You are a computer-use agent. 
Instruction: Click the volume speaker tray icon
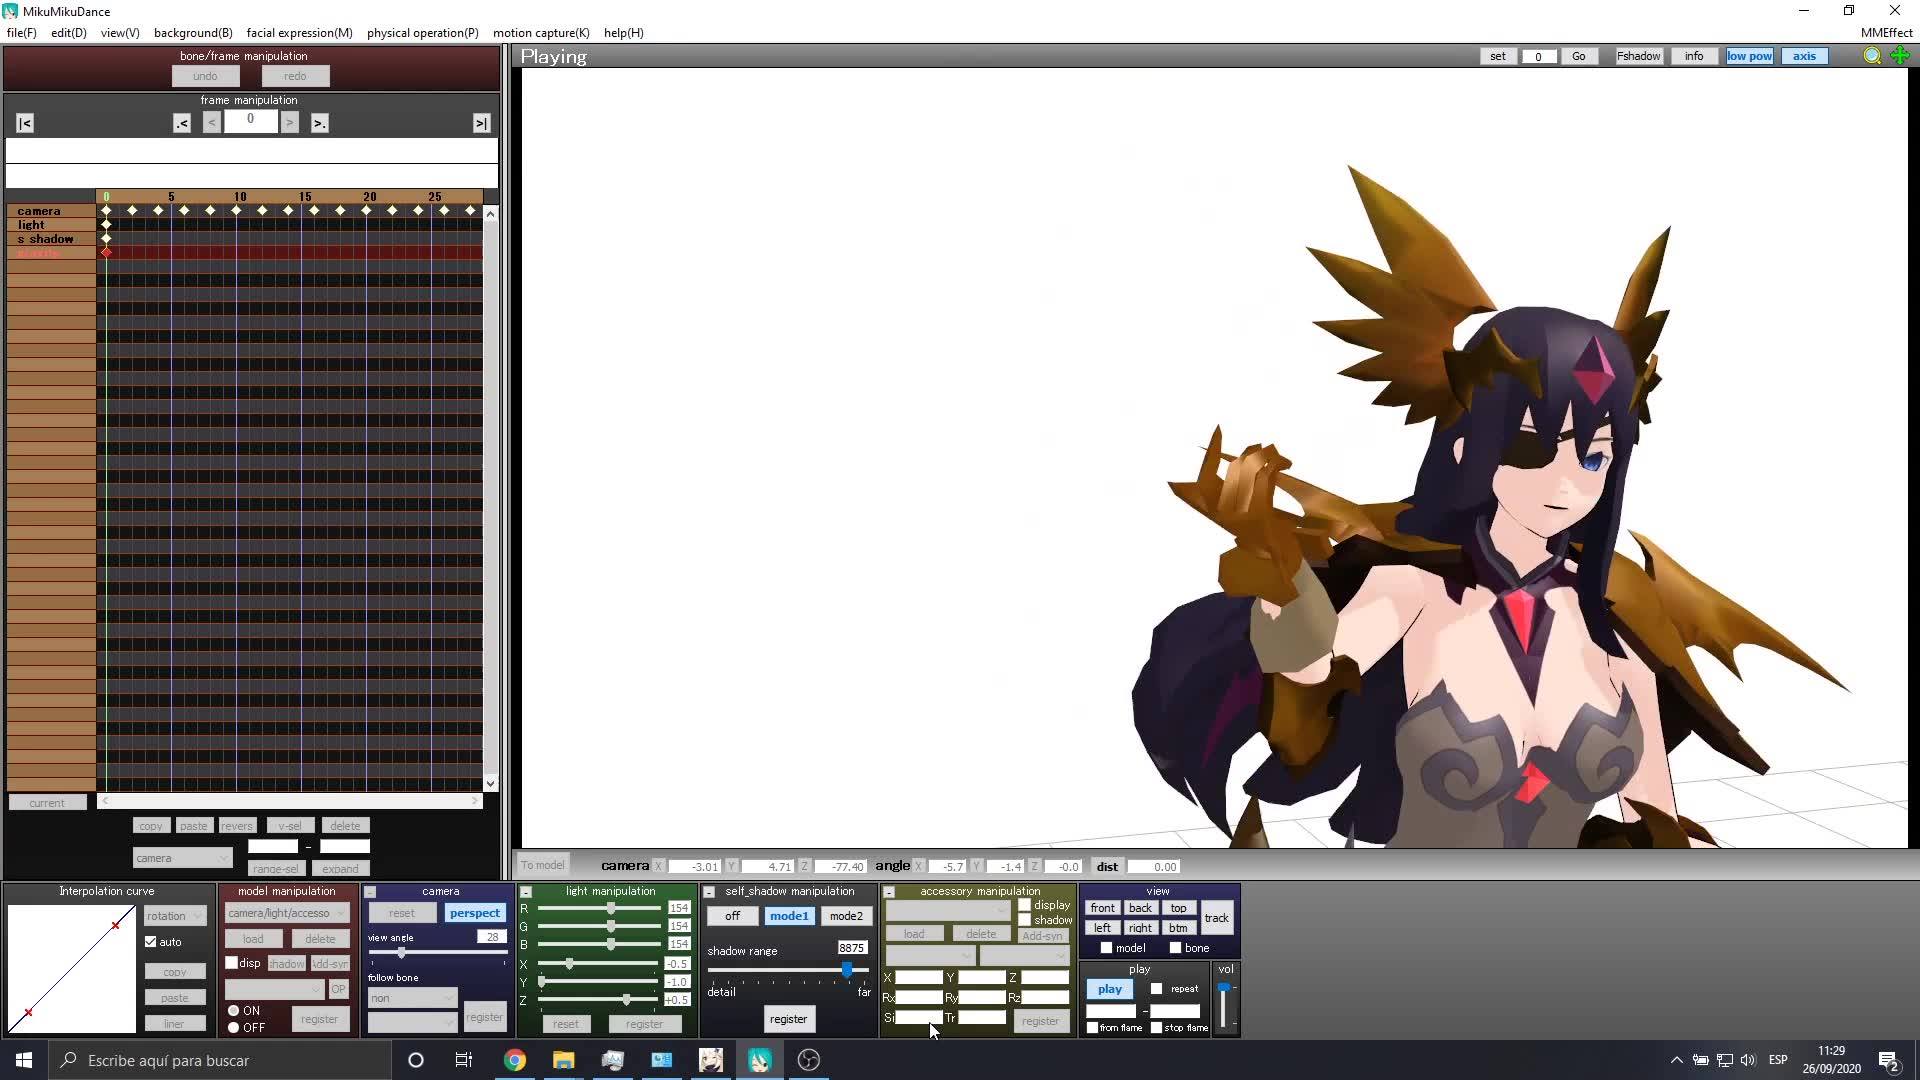pos(1748,1060)
